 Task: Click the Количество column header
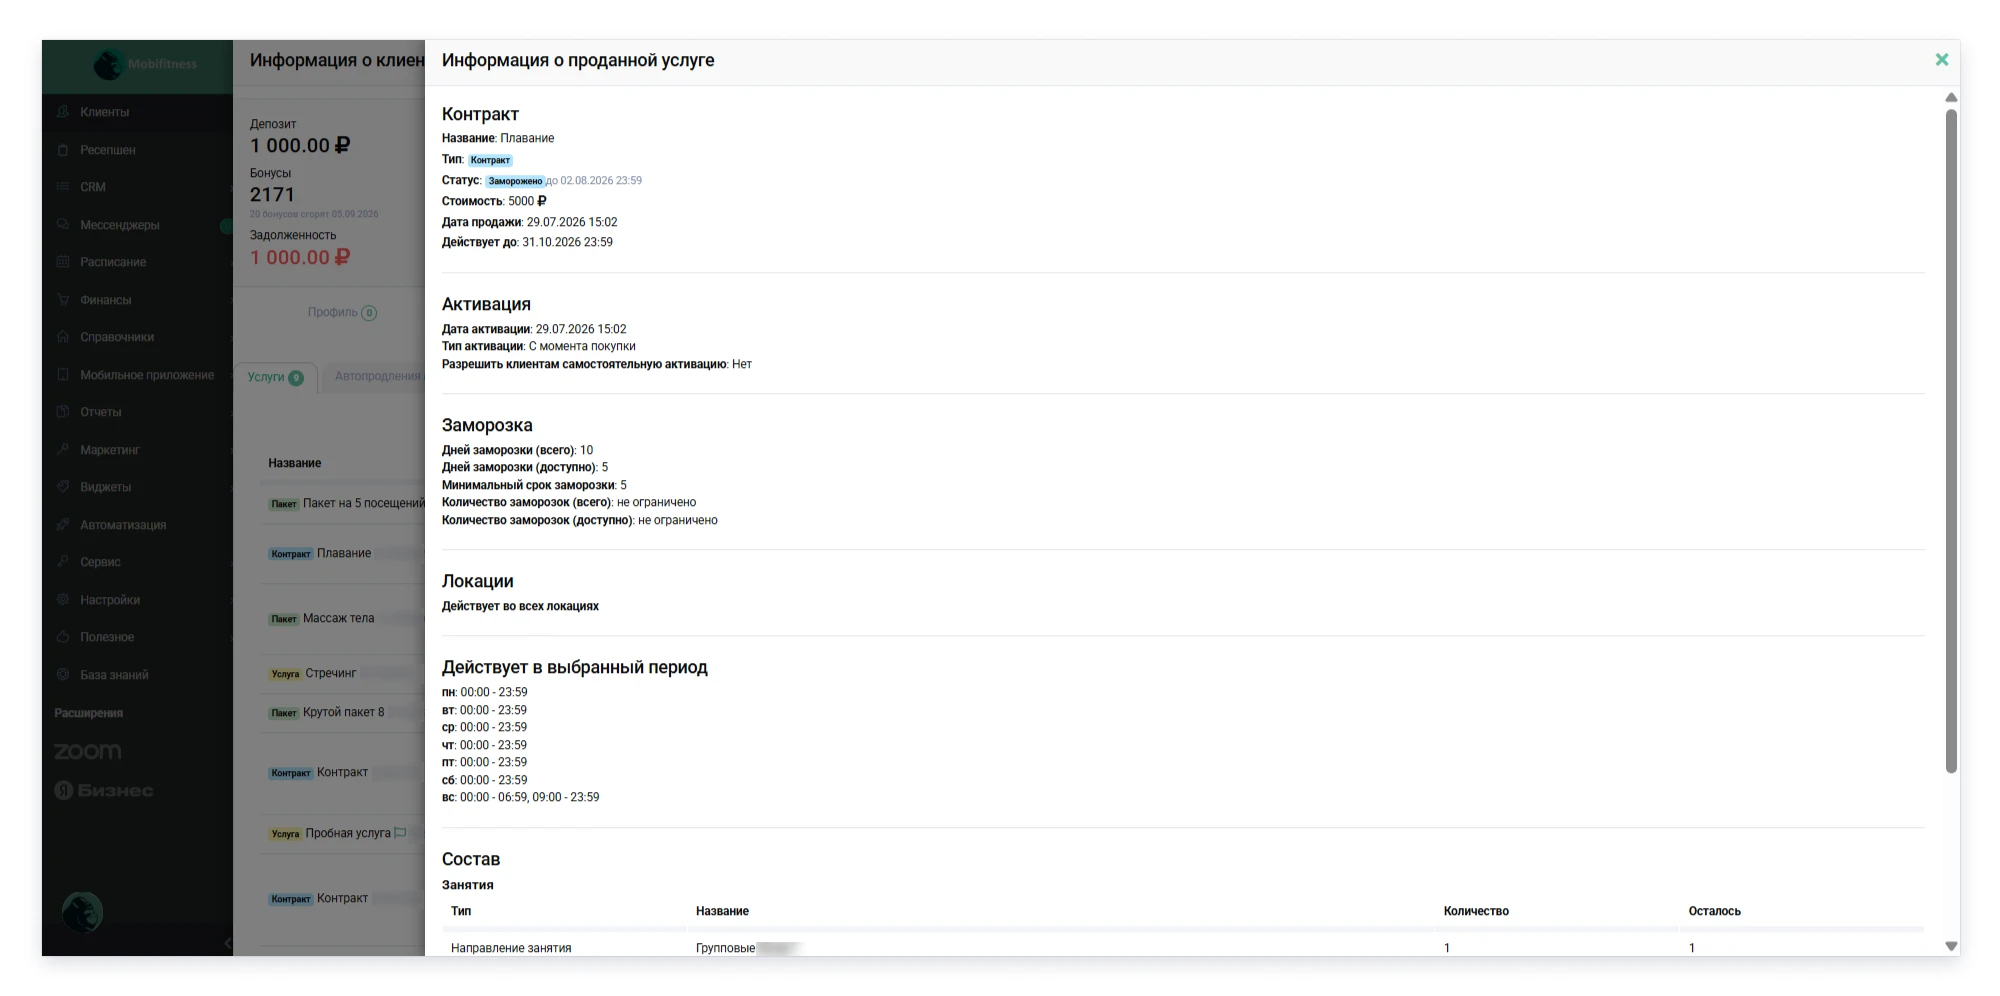click(x=1476, y=911)
